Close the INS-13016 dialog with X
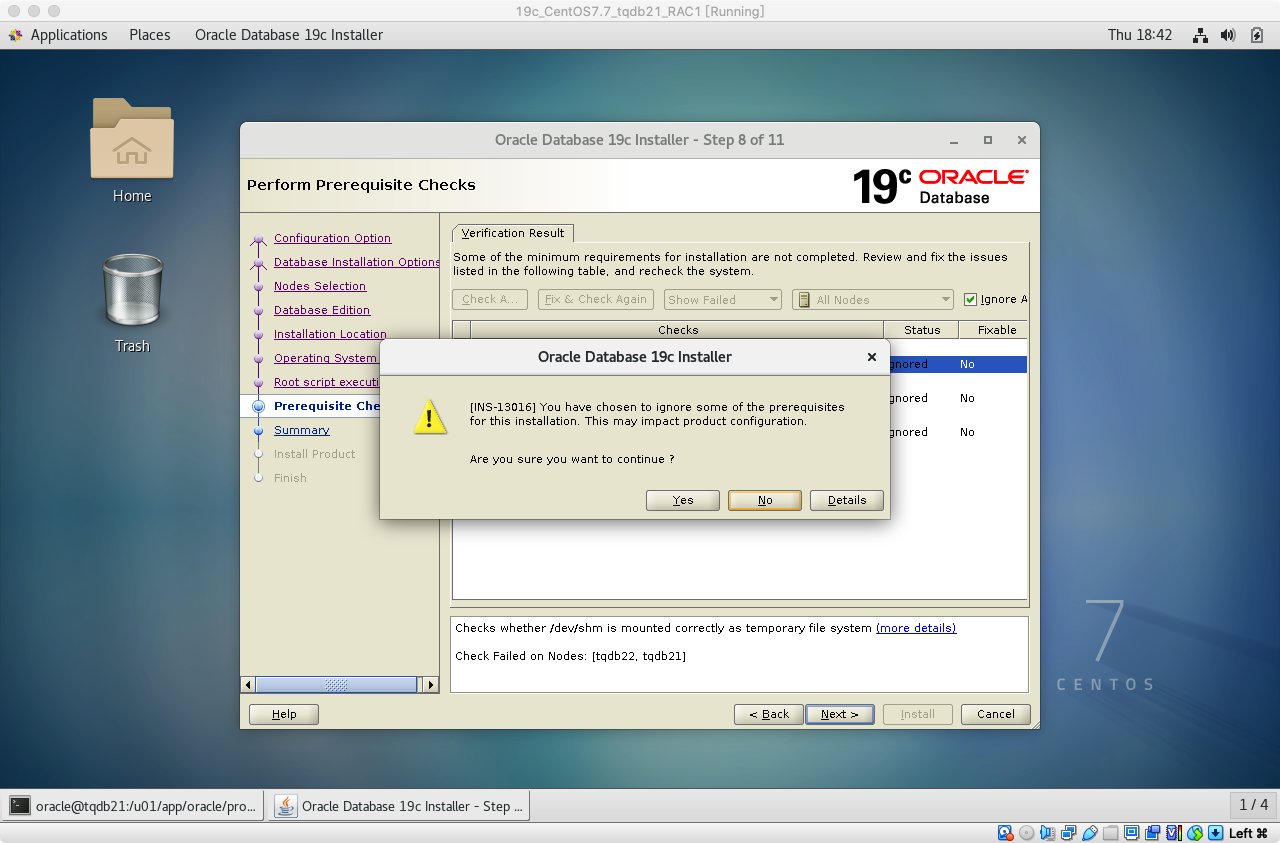This screenshot has width=1280, height=843. (872, 357)
